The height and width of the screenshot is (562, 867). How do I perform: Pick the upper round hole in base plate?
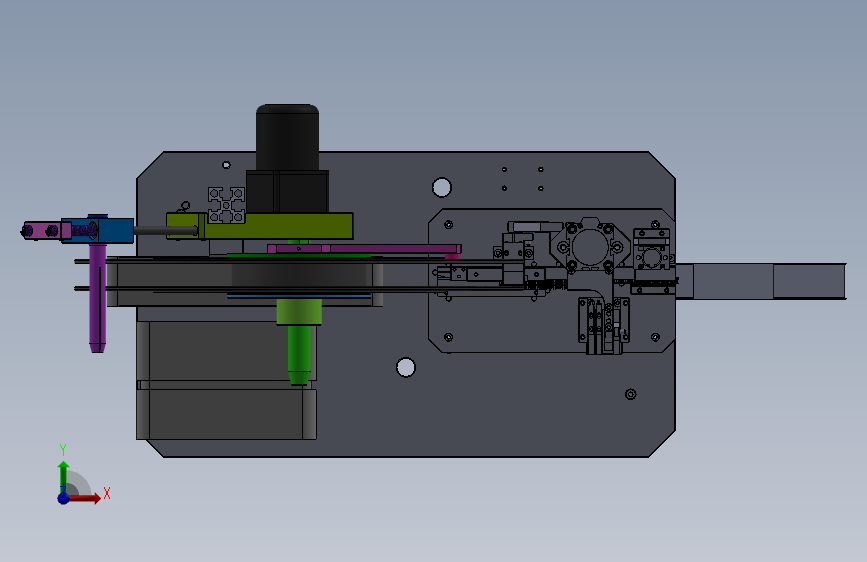pos(441,188)
